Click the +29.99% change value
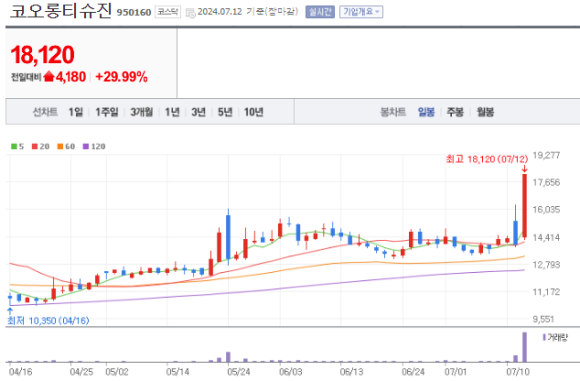This screenshot has height=381, width=580. click(121, 77)
